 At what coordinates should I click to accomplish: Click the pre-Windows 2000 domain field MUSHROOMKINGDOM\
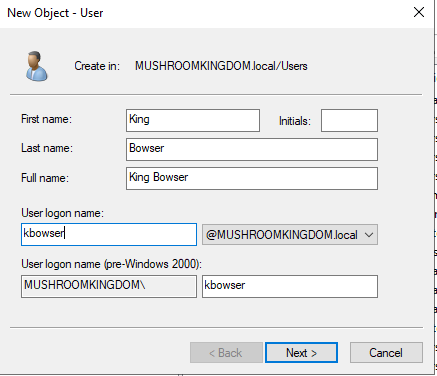coord(109,286)
